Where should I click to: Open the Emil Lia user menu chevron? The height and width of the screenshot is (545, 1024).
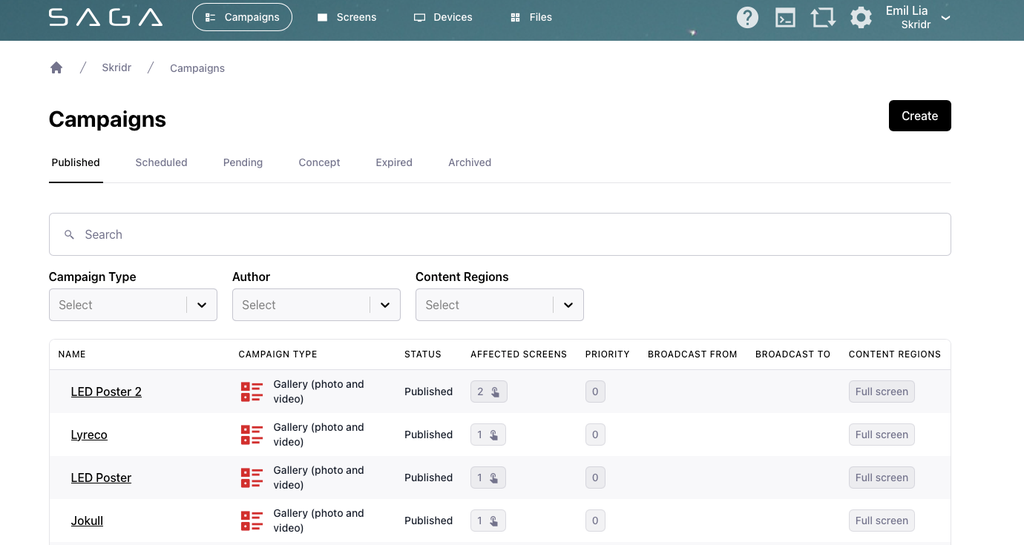945,18
